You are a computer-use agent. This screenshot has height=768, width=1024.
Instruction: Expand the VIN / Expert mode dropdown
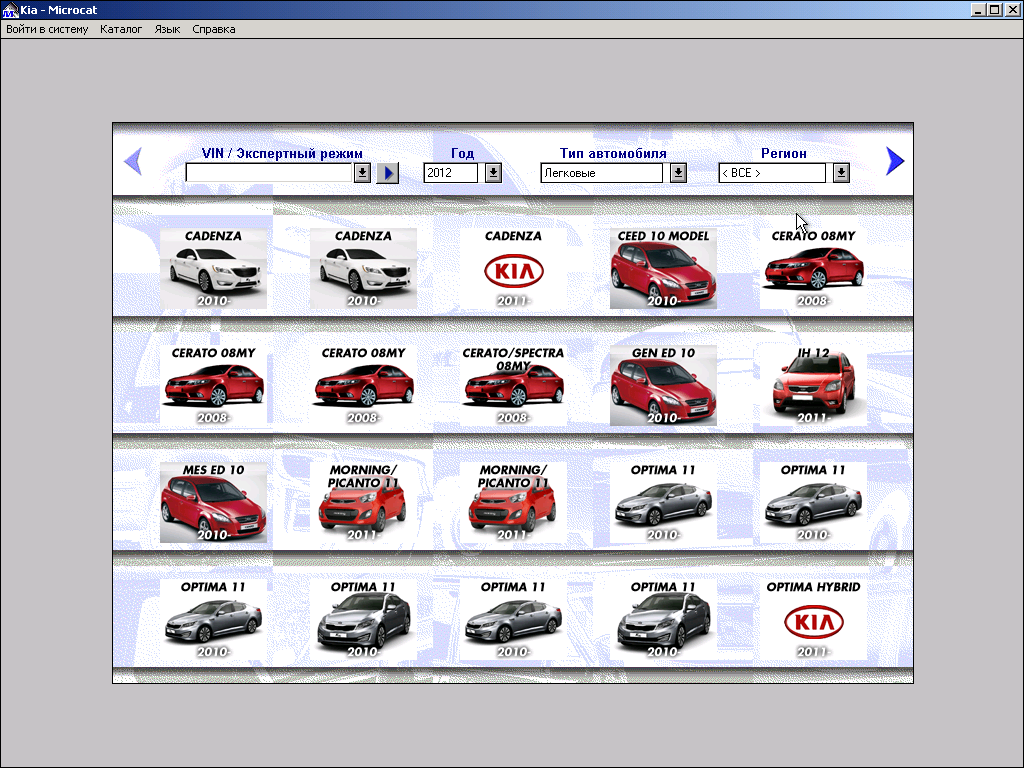(362, 173)
